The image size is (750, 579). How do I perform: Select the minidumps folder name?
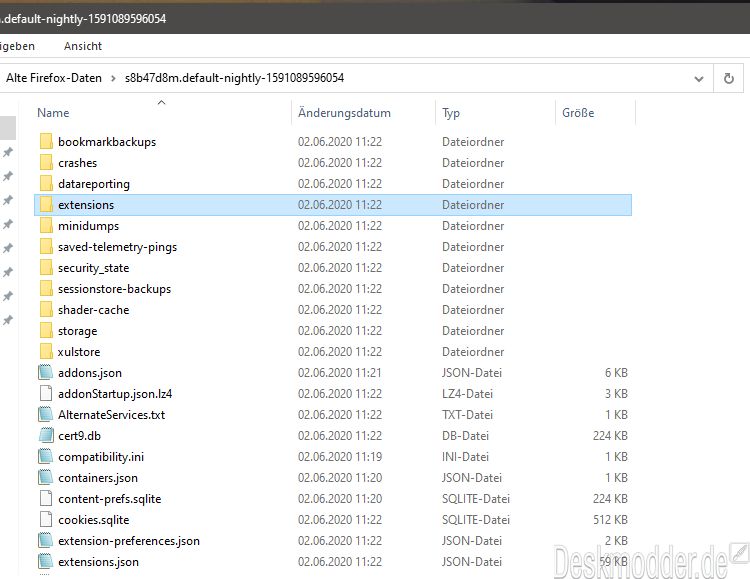coord(88,226)
